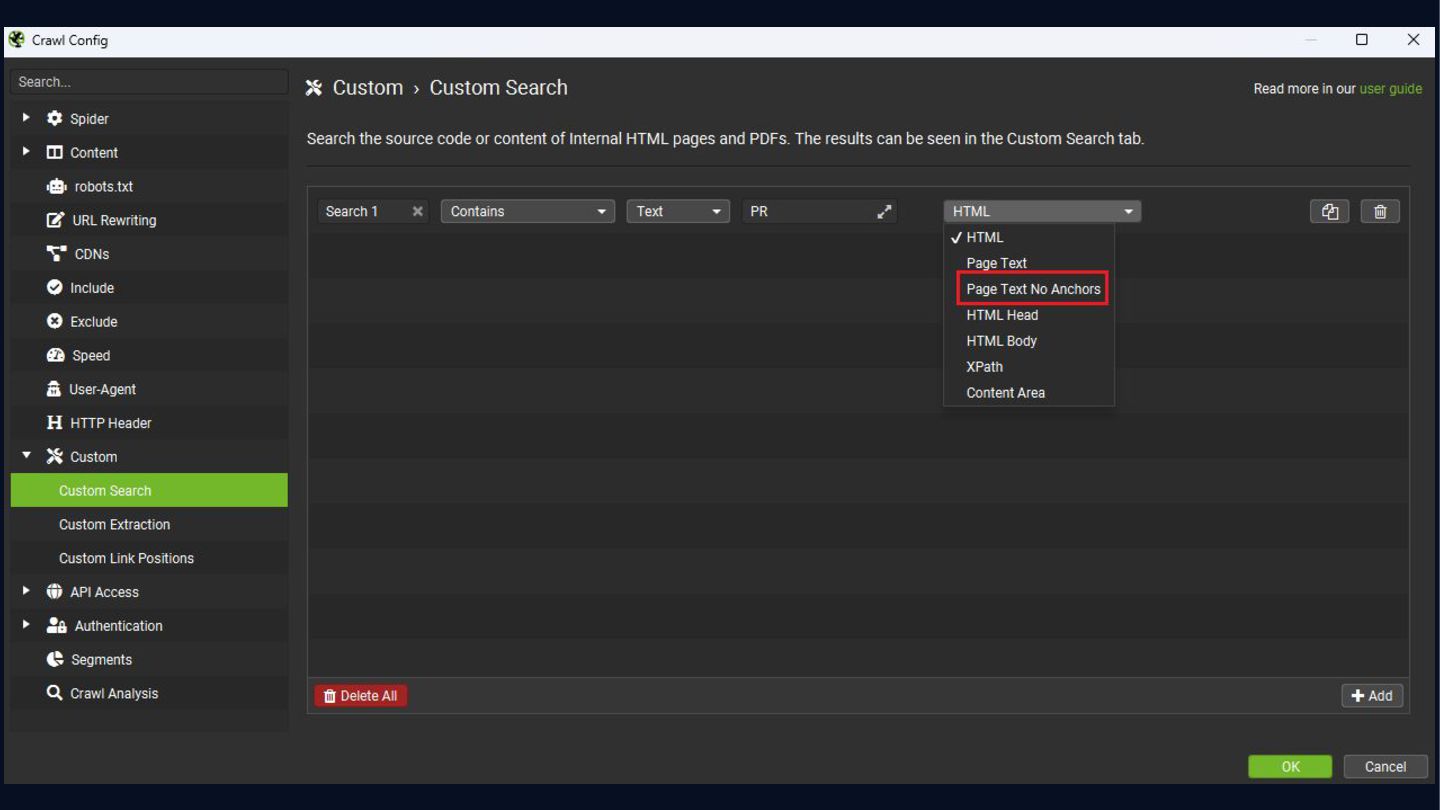Screen dimensions: 1440x810
Task: Open User-Agent settings
Action: 149,389
